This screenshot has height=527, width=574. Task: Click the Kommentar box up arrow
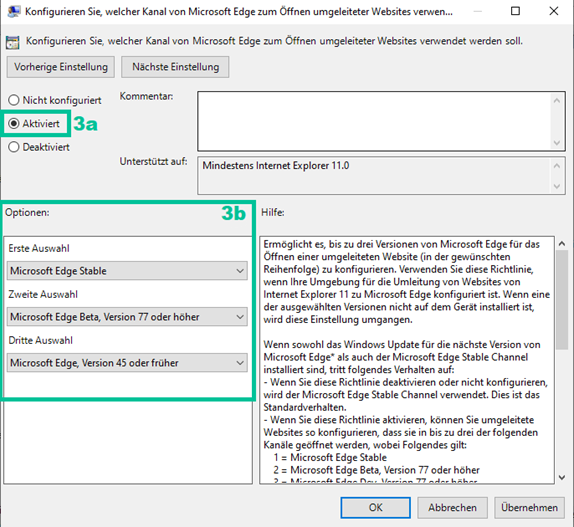coord(557,100)
